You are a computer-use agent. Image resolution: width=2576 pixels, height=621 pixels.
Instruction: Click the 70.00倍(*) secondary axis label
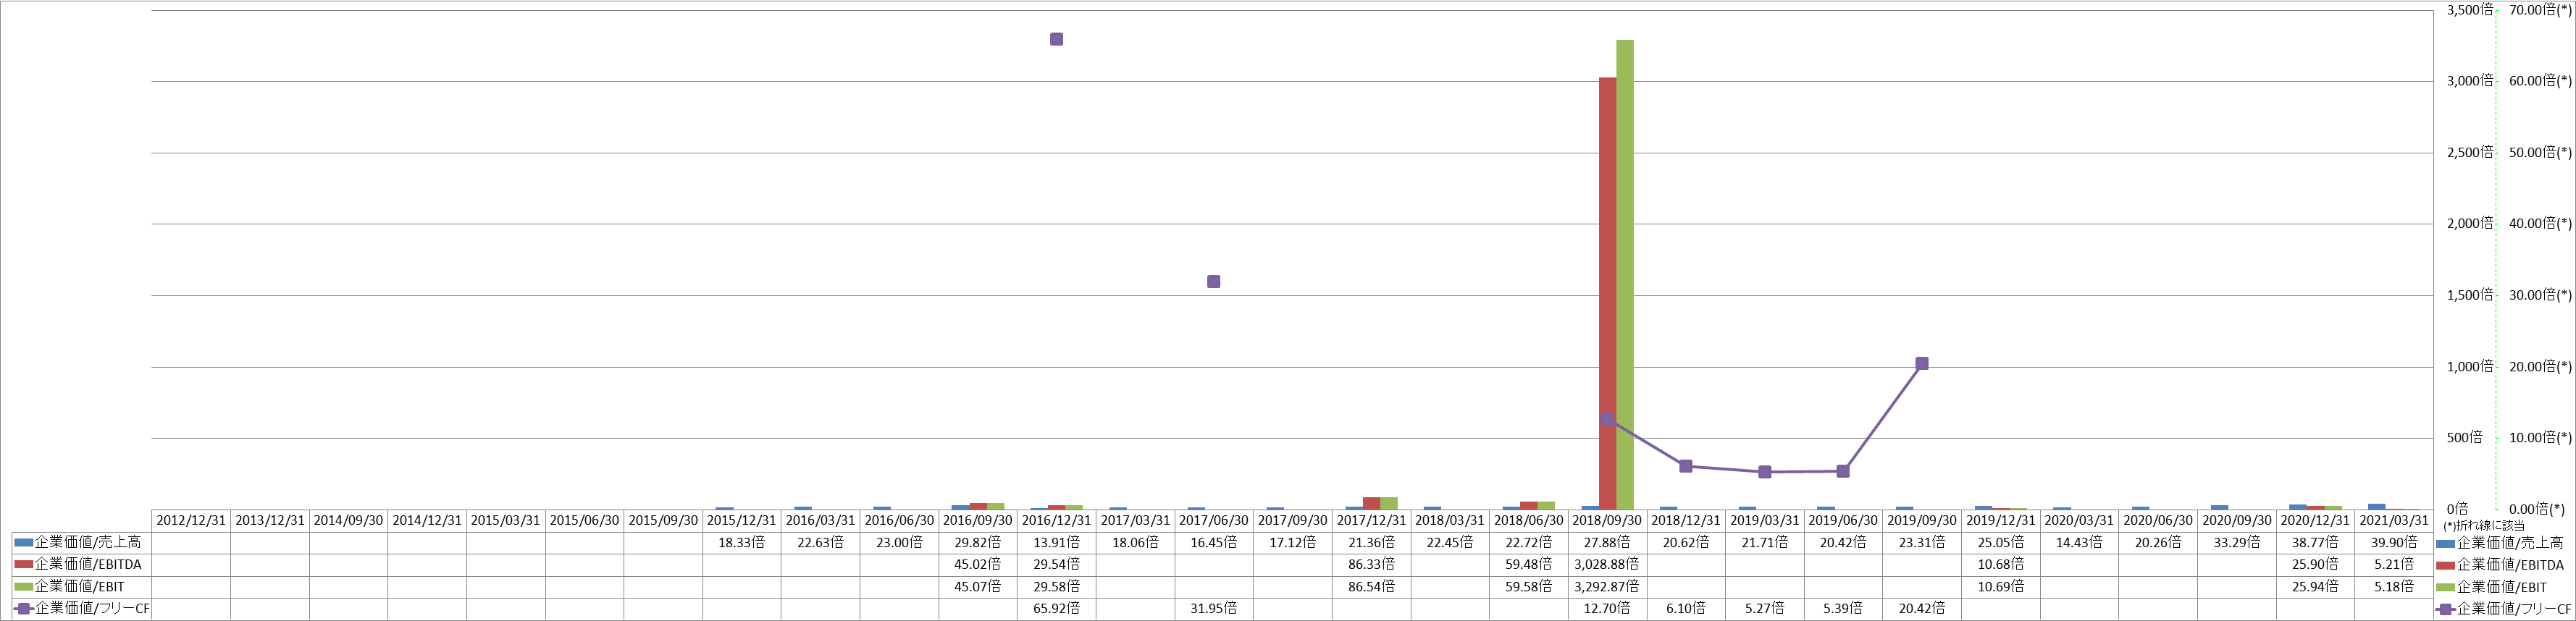(2539, 9)
